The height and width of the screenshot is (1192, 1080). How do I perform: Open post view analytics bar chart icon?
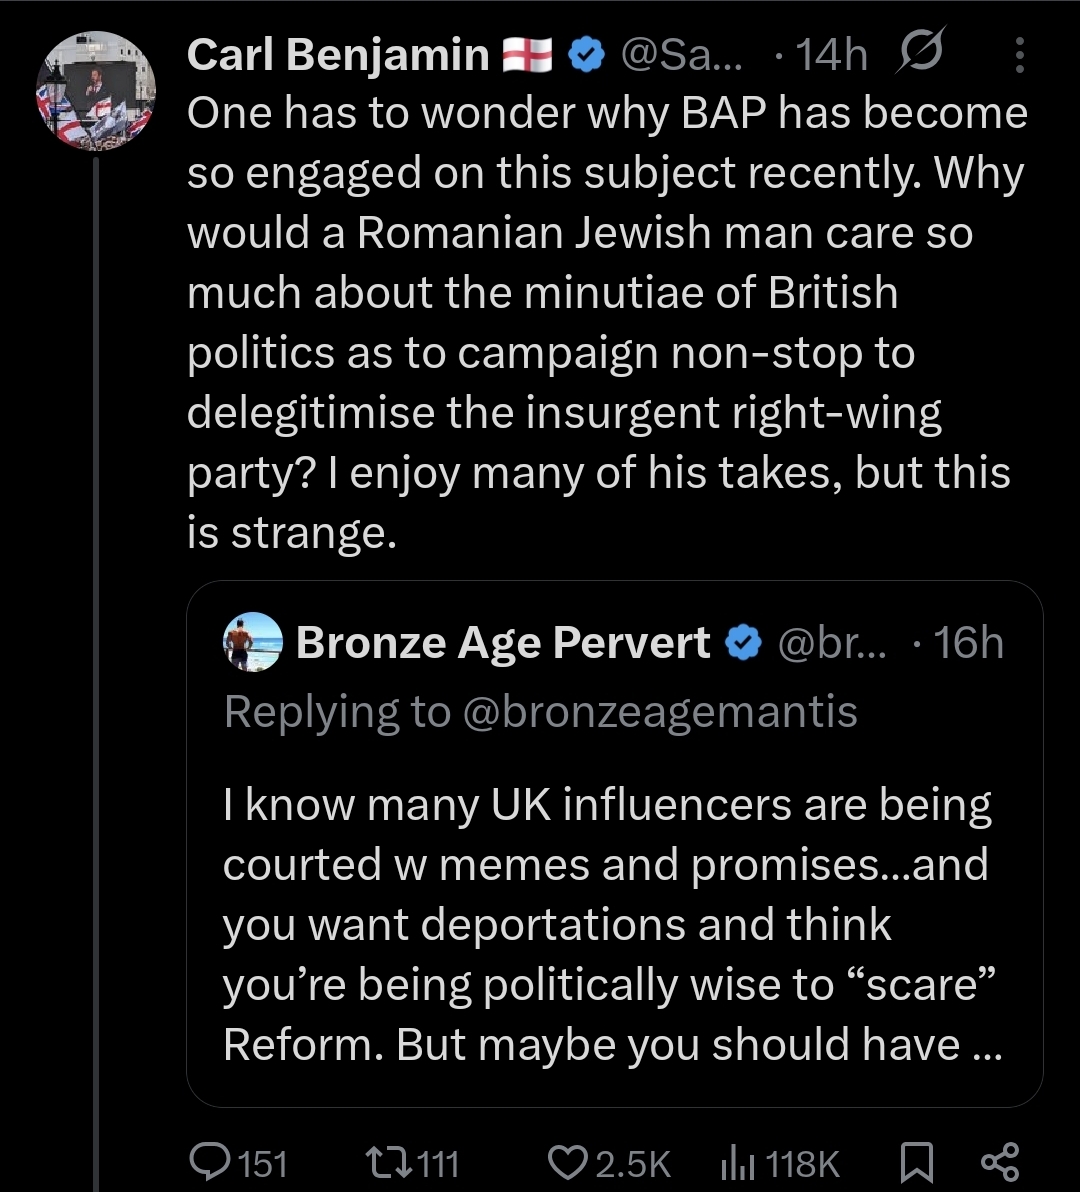click(738, 1162)
